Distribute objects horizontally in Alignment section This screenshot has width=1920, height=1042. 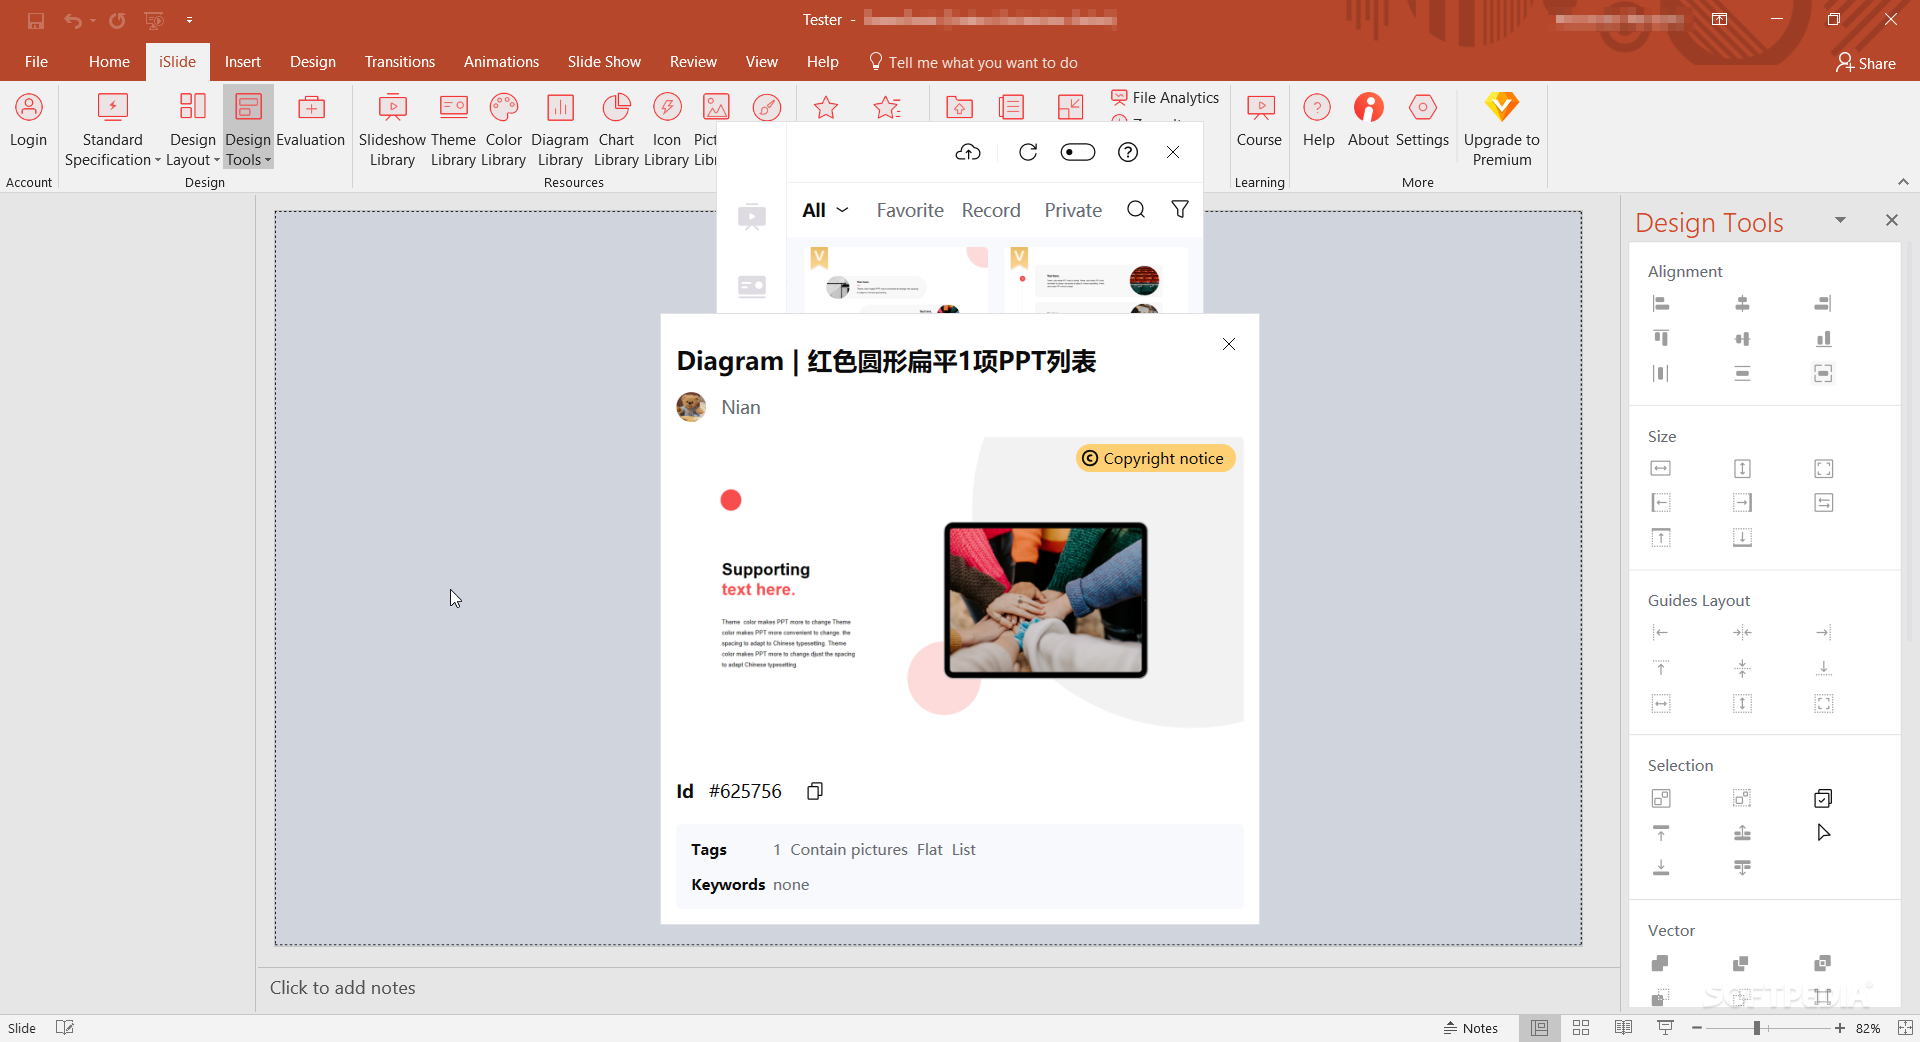1661,373
